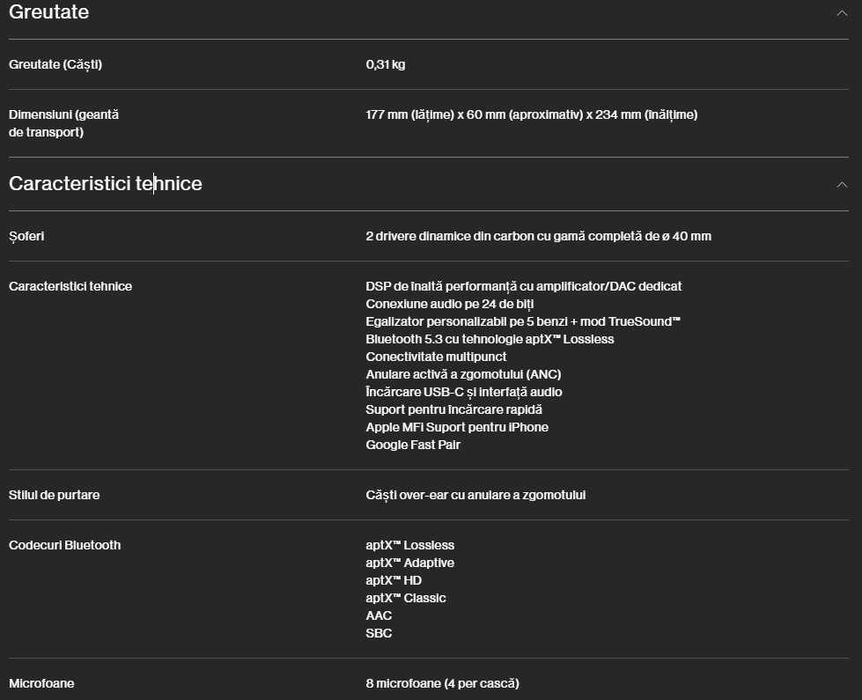Click the Conectivitate multipunct feature line

click(x=436, y=357)
